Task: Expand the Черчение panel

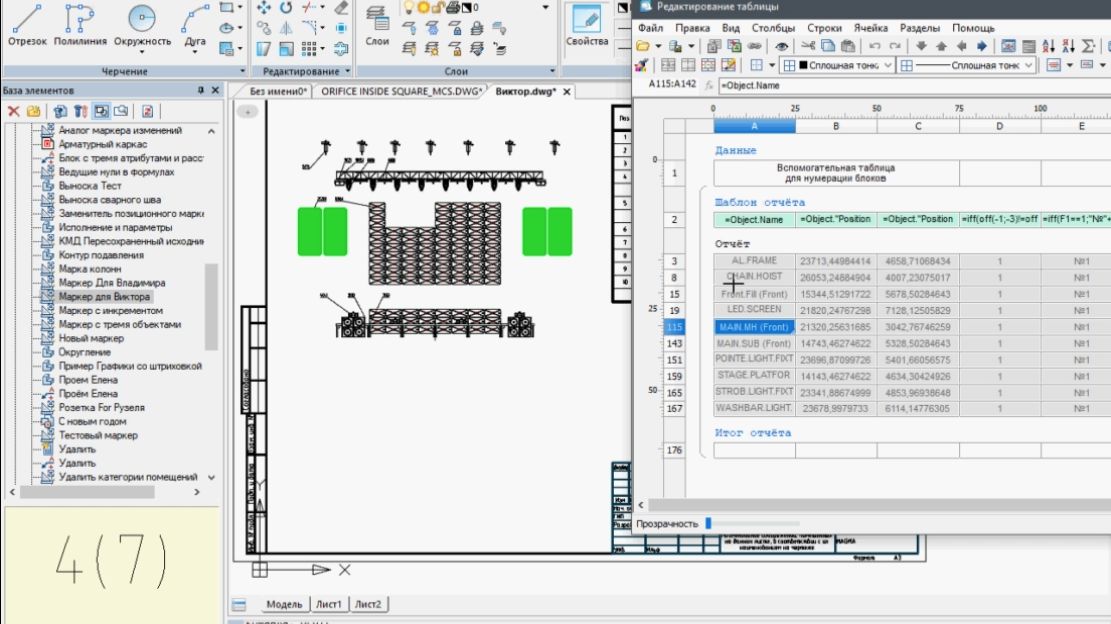Action: click(x=242, y=72)
